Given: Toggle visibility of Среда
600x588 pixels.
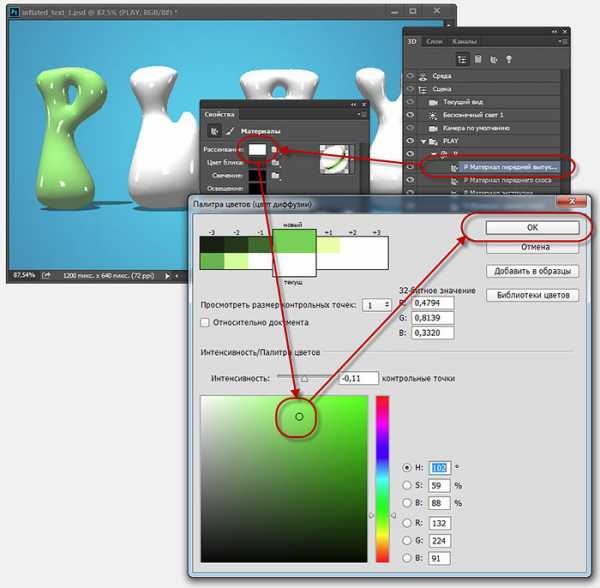Looking at the screenshot, I should 410,76.
